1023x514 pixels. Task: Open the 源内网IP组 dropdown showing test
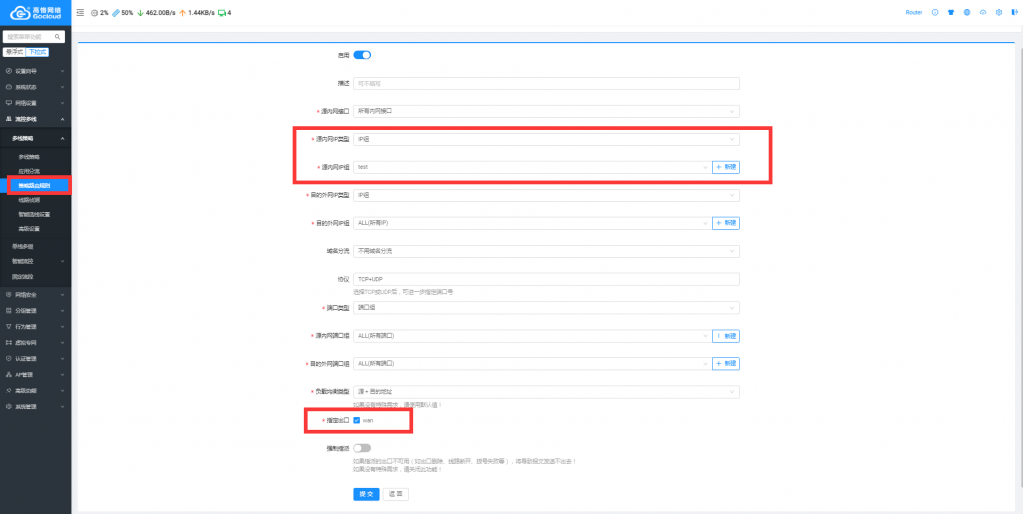530,167
